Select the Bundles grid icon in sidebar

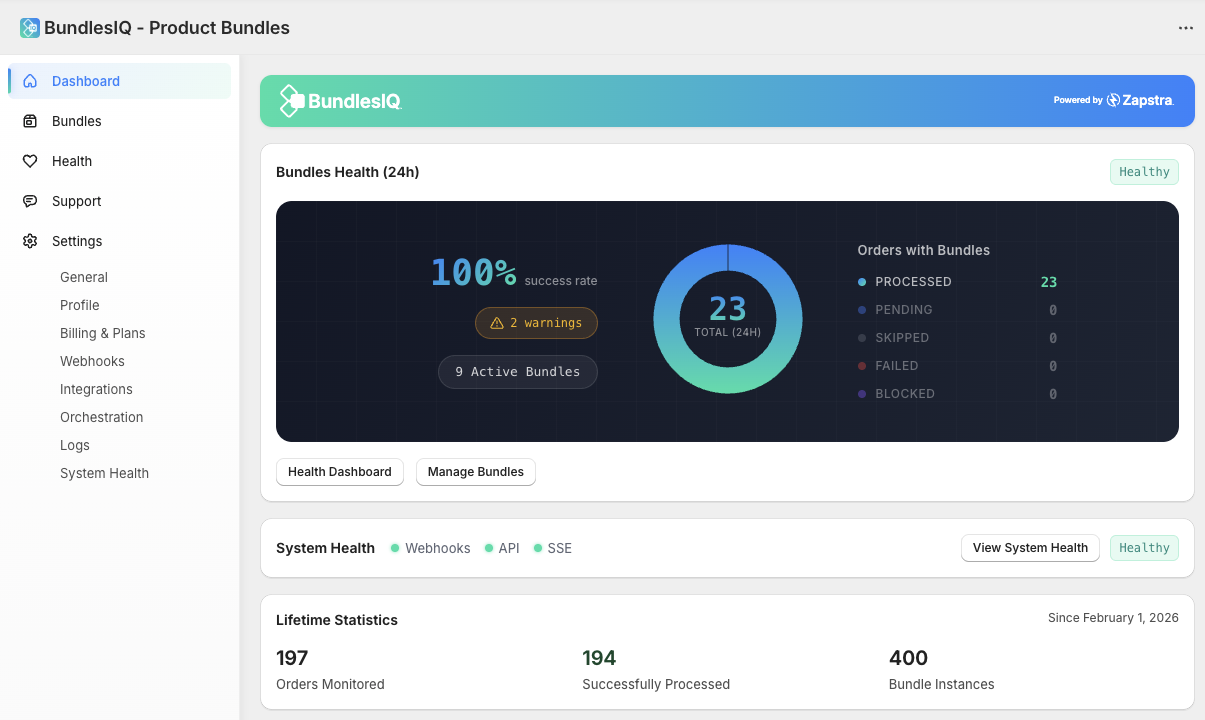click(31, 121)
